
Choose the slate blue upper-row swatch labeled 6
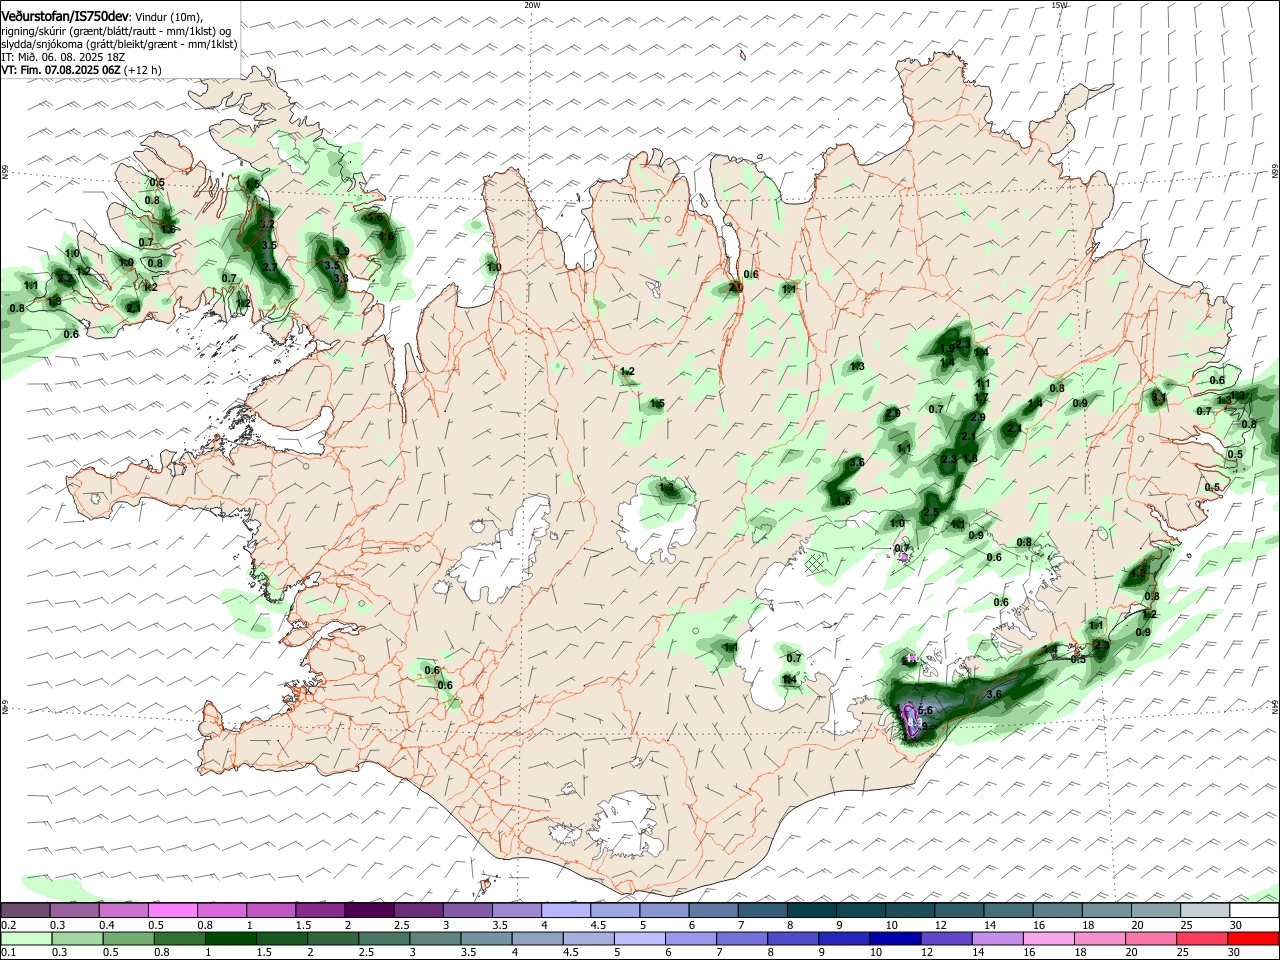point(714,911)
